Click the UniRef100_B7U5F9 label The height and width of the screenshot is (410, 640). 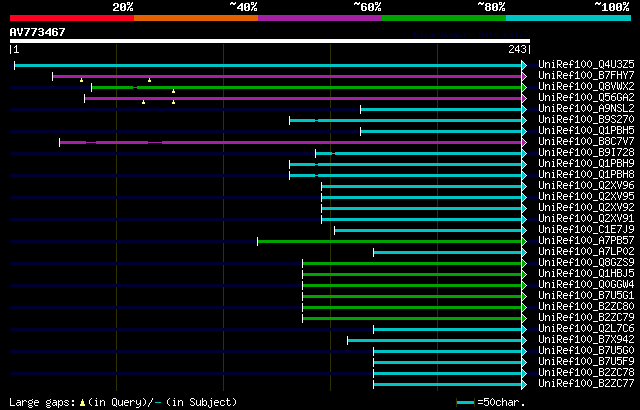[586, 362]
